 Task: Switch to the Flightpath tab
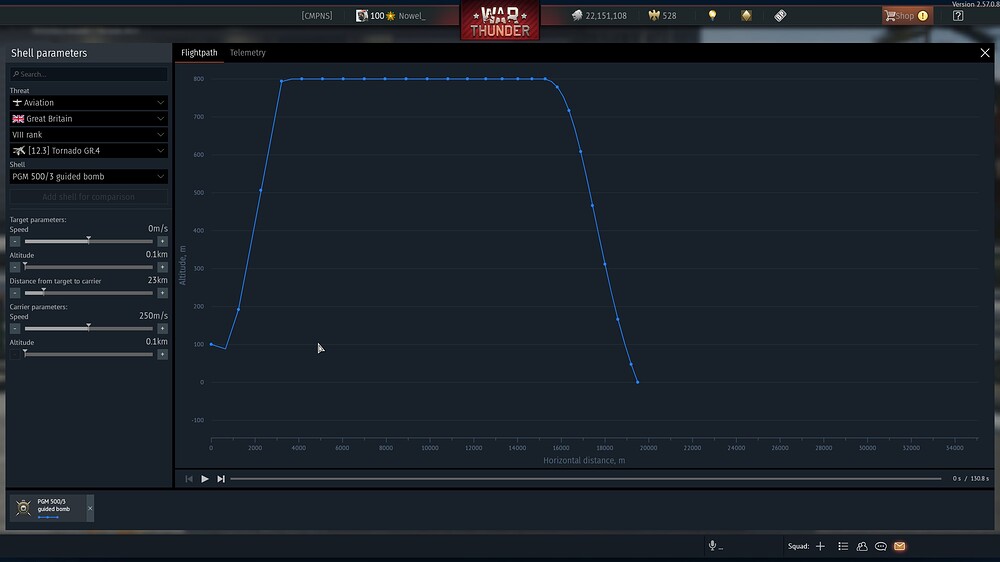pos(199,53)
